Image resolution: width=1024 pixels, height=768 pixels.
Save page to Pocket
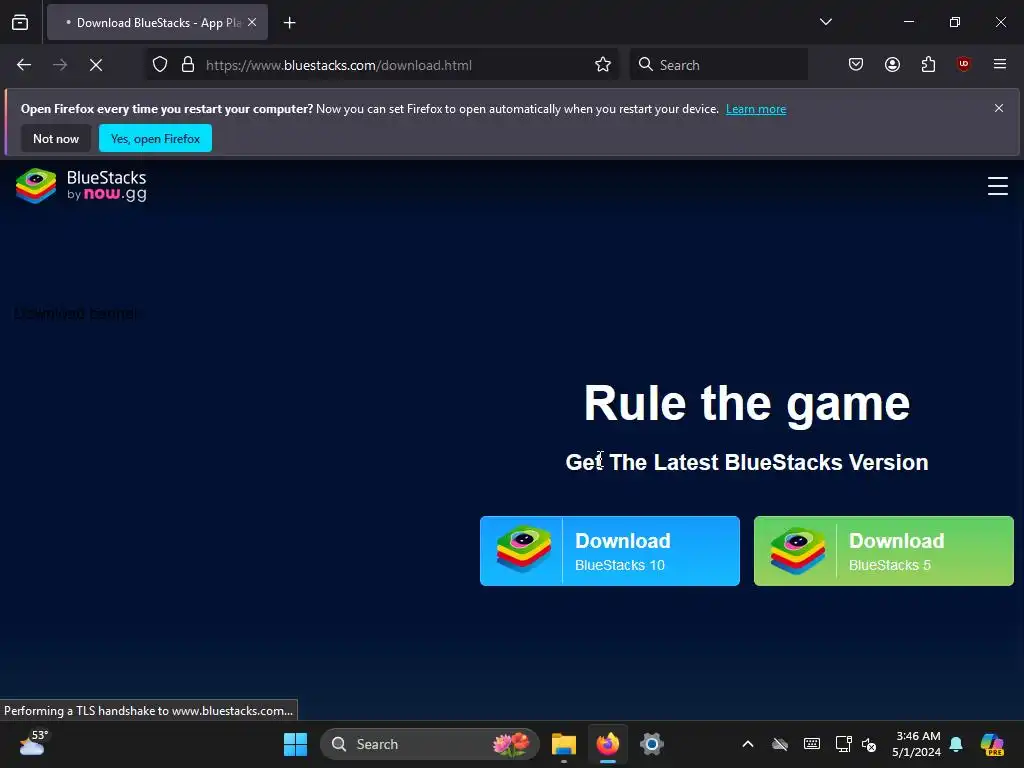[x=856, y=64]
